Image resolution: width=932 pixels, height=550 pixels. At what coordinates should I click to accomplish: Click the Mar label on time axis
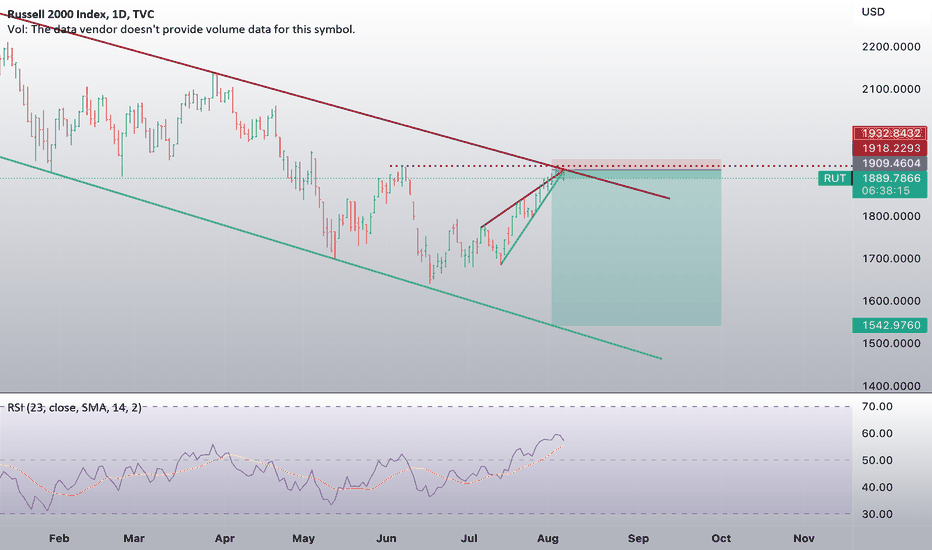[134, 538]
